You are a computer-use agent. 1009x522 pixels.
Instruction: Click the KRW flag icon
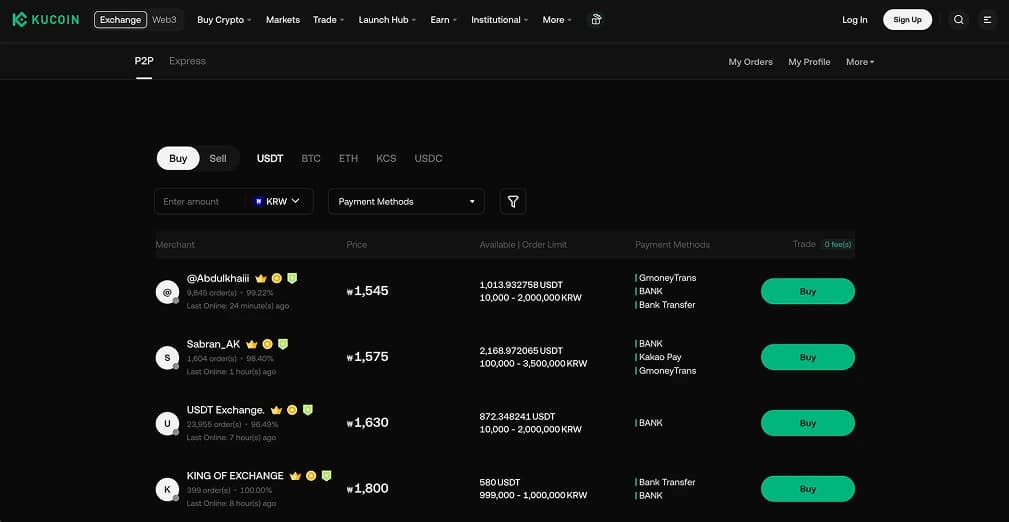click(259, 201)
